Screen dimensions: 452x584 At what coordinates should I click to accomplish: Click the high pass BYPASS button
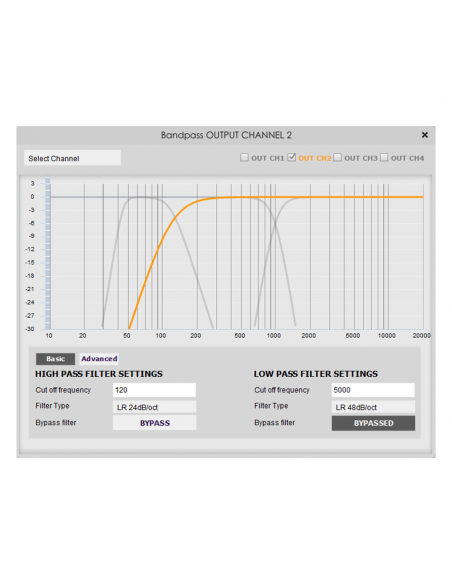tap(155, 423)
